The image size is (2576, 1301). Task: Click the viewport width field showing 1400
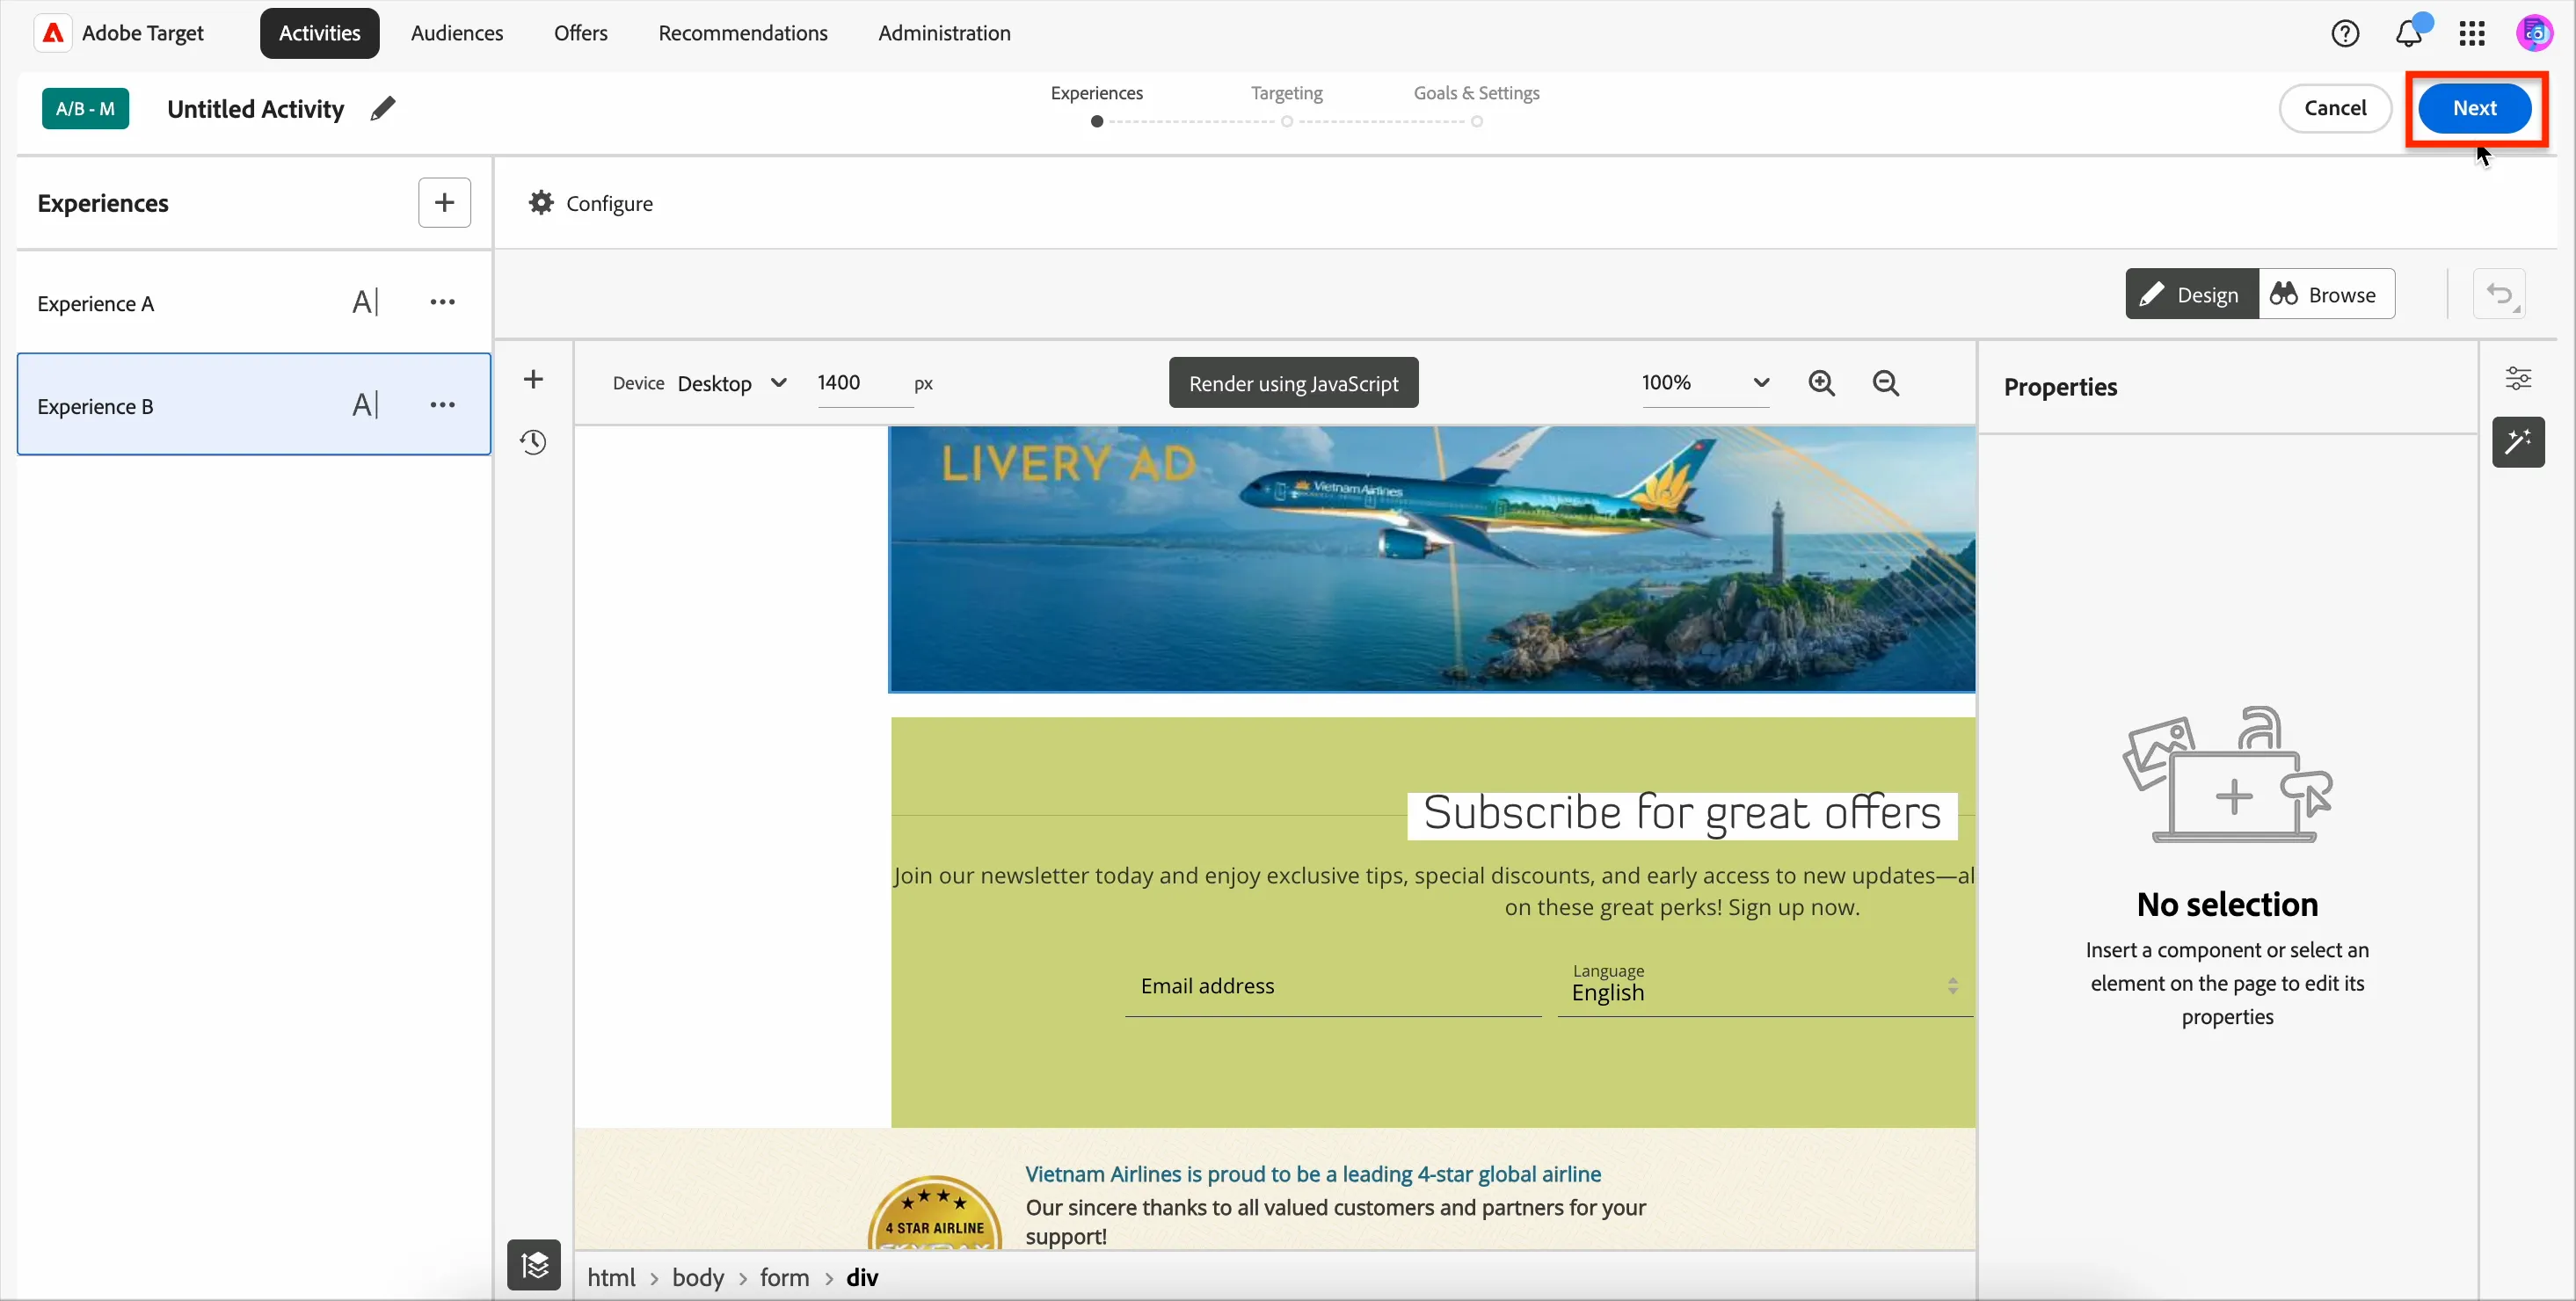(864, 383)
